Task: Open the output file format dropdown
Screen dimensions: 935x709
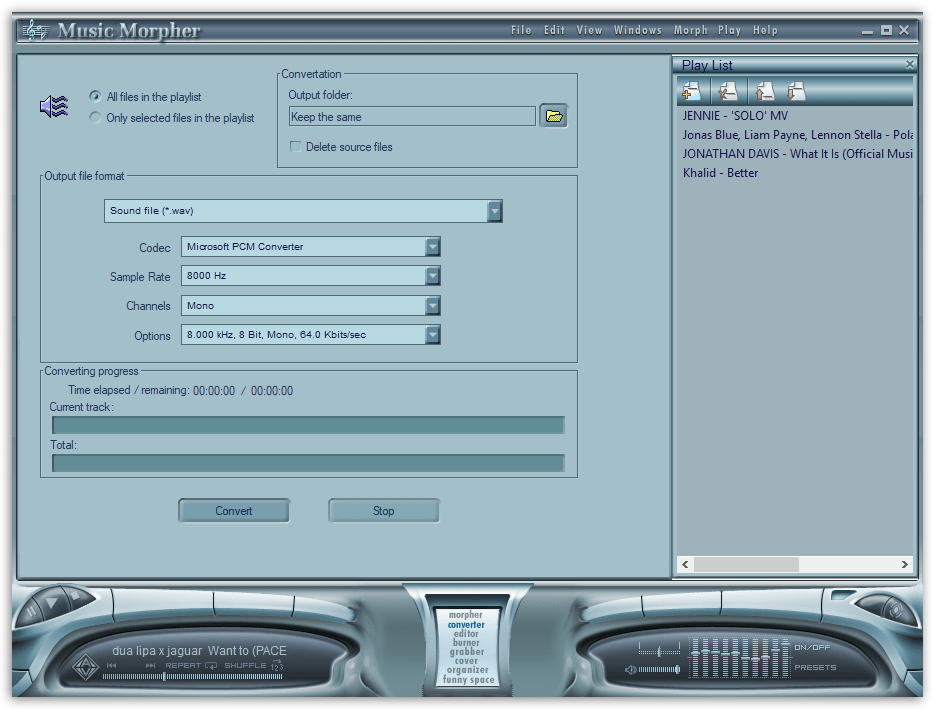Action: pyautogui.click(x=494, y=211)
